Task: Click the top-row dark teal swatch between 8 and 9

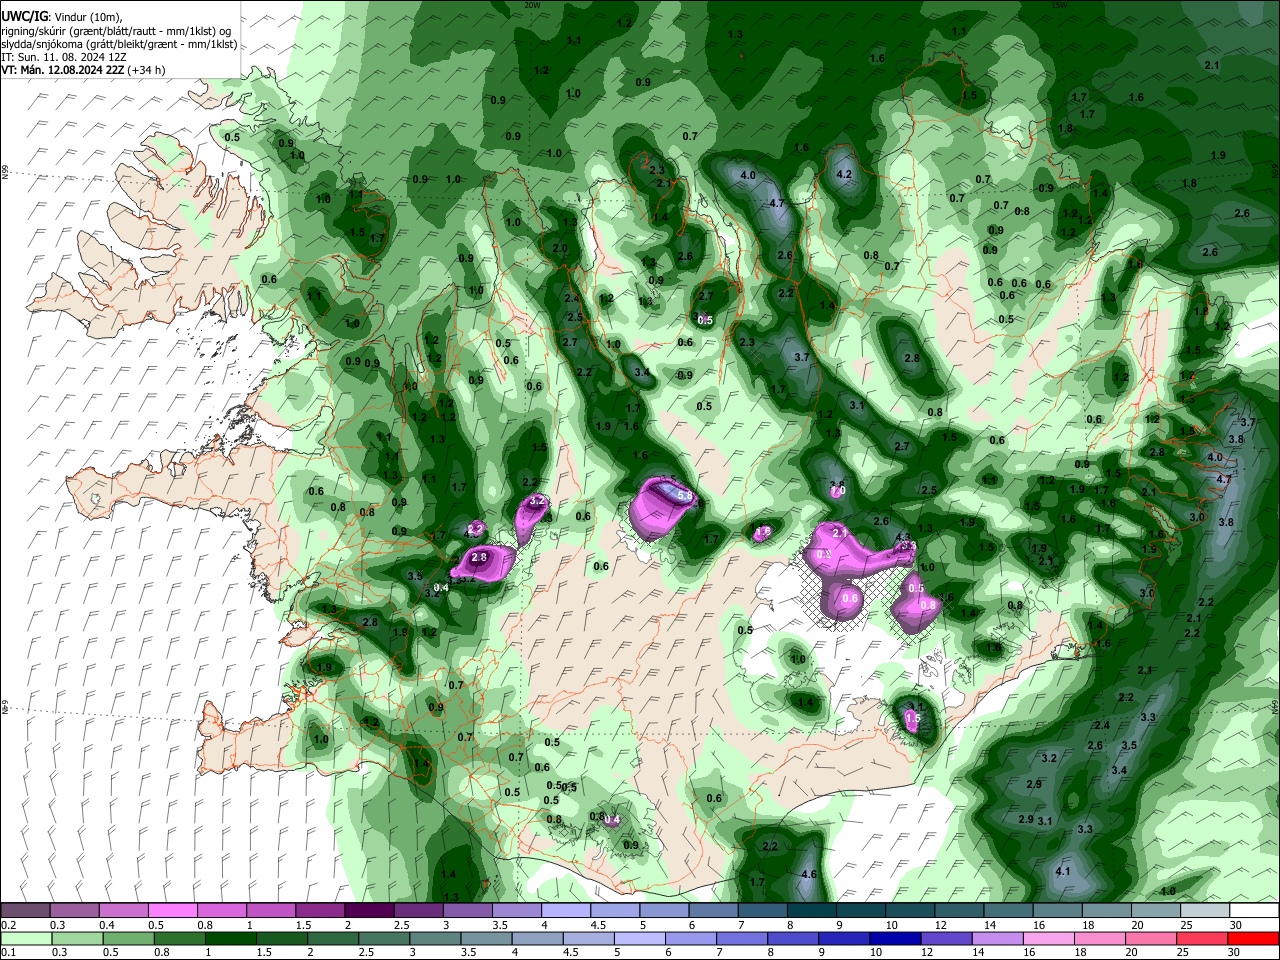Action: (x=811, y=911)
